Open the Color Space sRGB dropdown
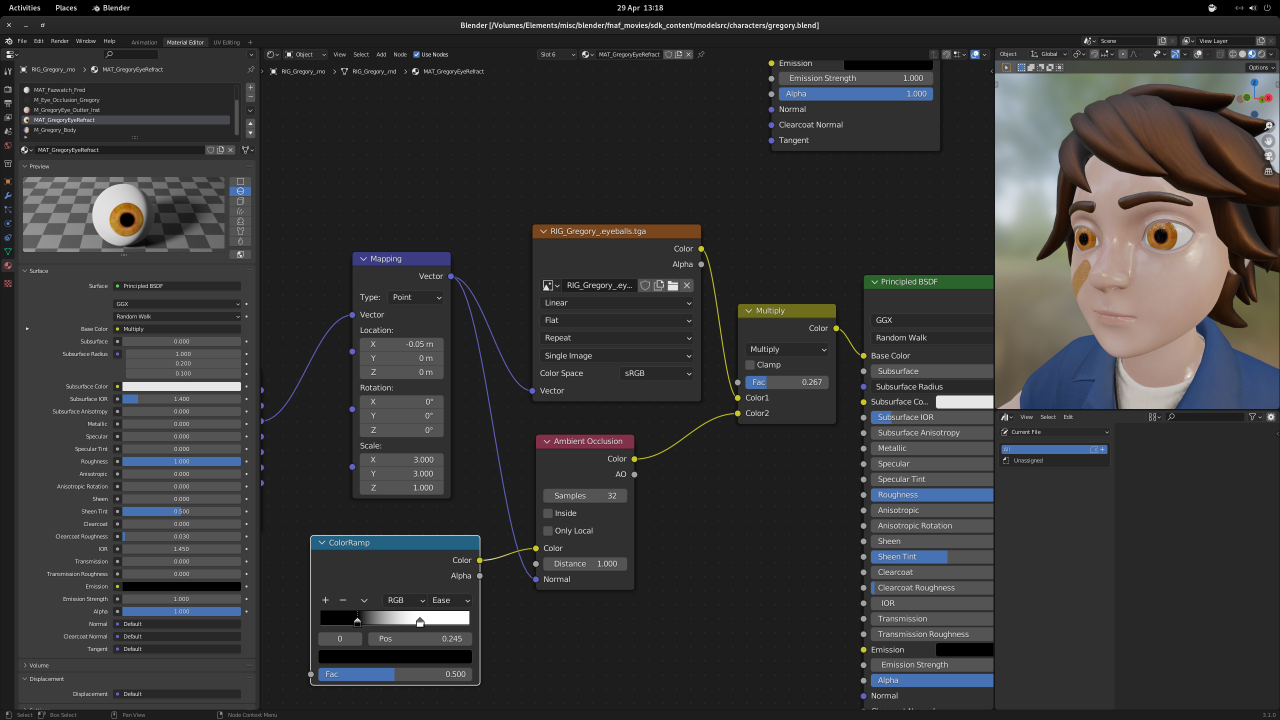Screen dimensions: 1280x720 (656, 373)
